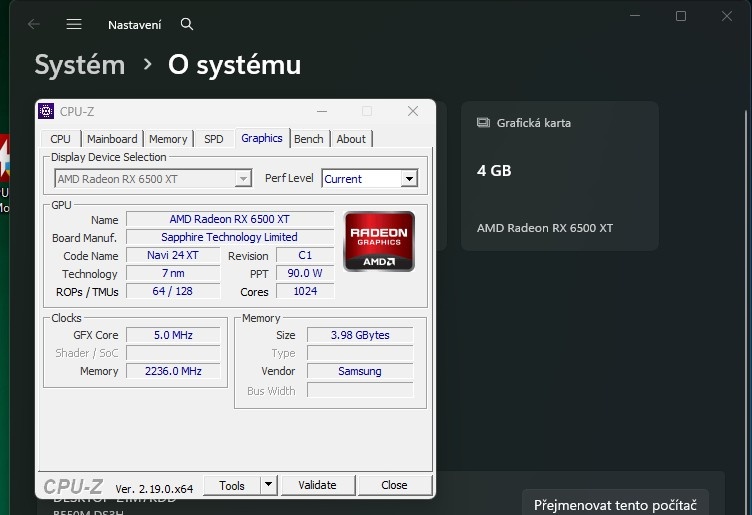
Task: Switch to the CPU tab
Action: [60, 139]
